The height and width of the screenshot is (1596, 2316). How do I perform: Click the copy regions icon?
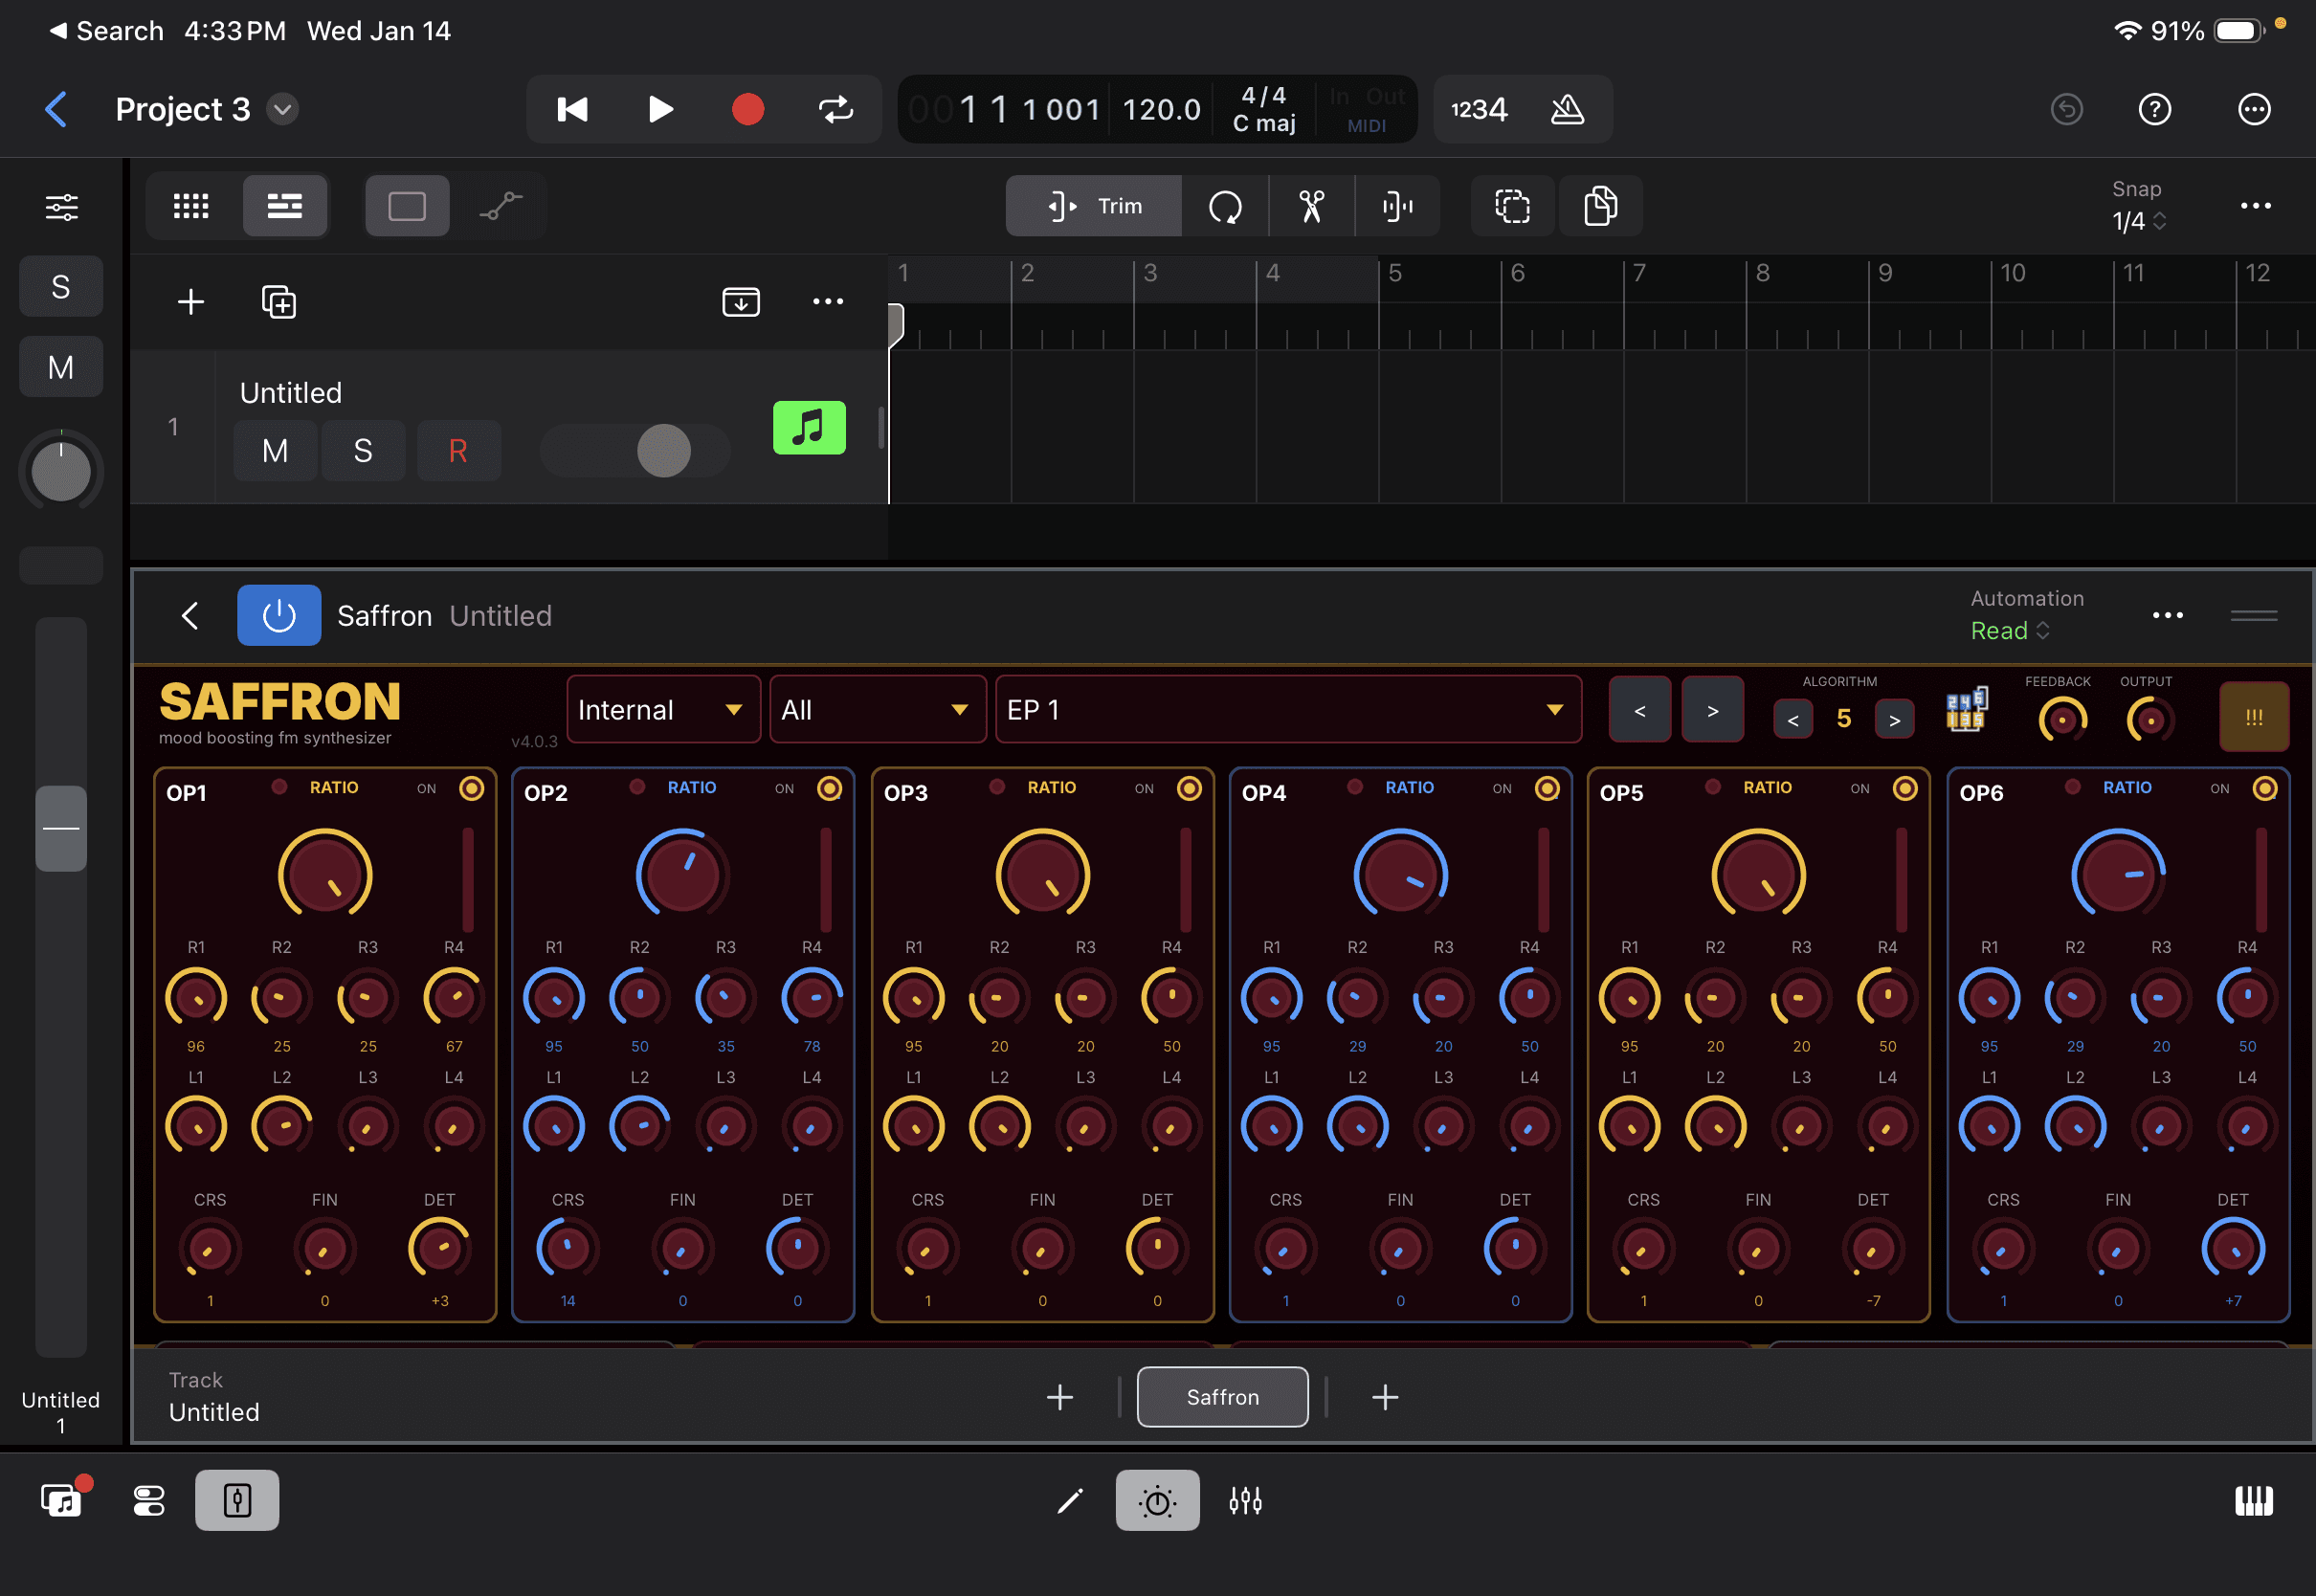(x=1600, y=206)
